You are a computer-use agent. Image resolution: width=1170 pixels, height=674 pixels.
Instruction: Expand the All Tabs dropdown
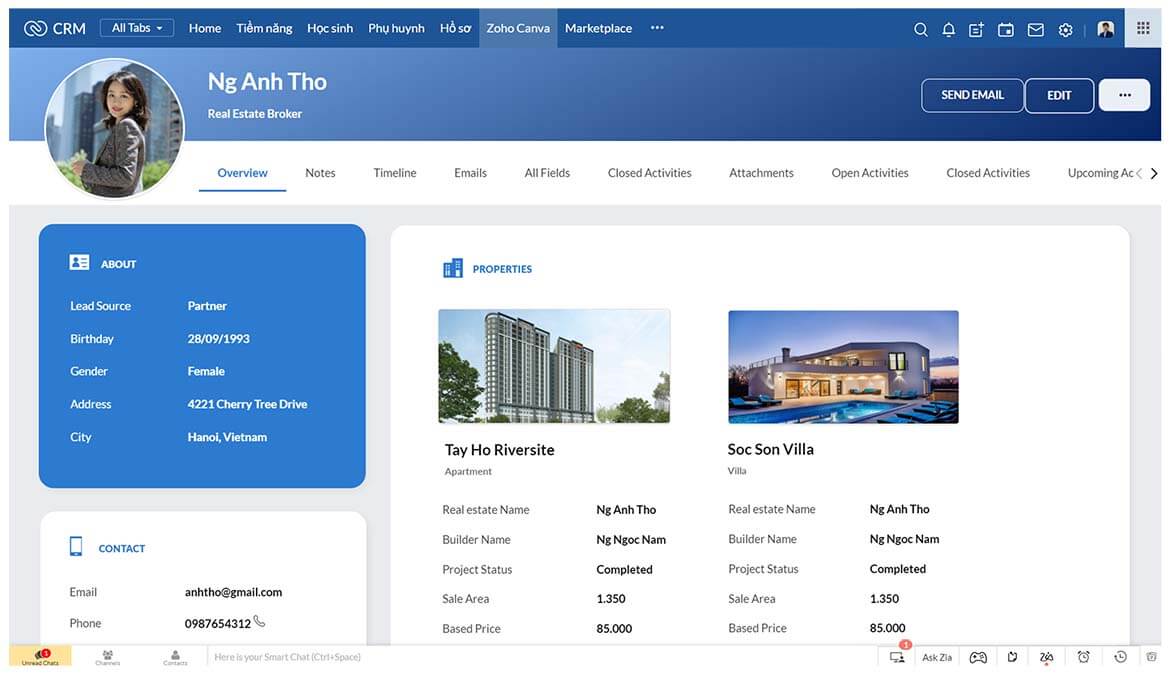[137, 28]
